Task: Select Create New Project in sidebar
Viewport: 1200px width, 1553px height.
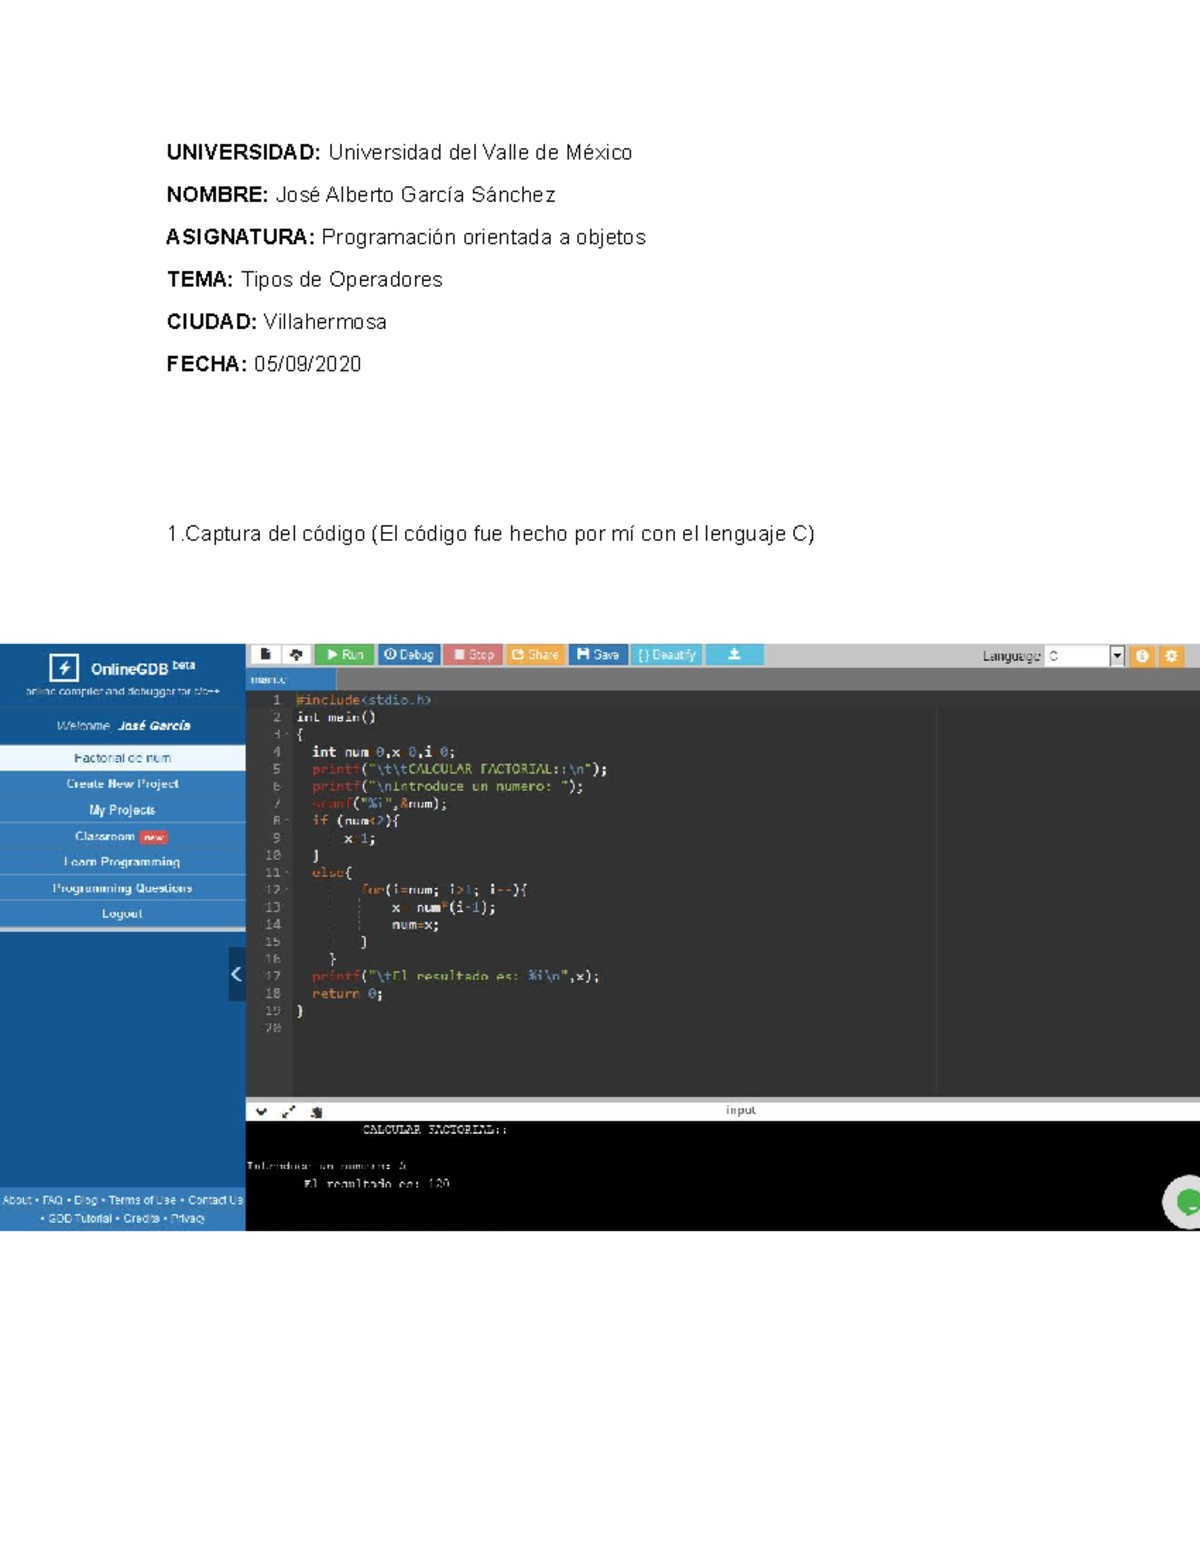Action: (122, 784)
